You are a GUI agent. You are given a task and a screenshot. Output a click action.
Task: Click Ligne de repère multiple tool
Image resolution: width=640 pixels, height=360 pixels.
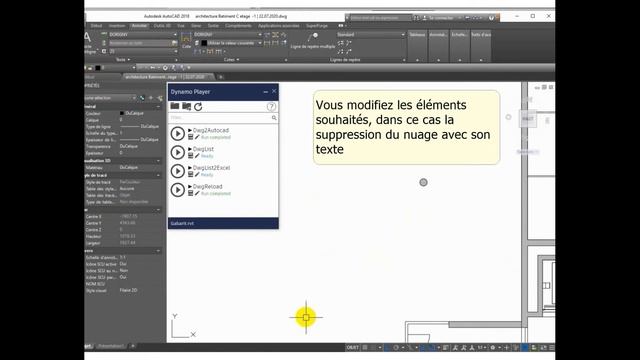[x=313, y=40]
